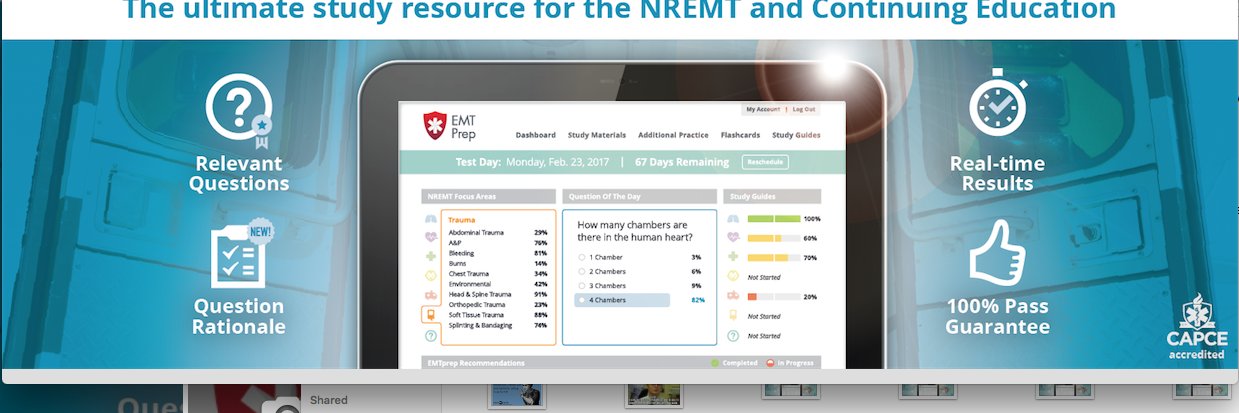Viewport: 1239px width, 413px height.
Task: Select the yellow circle icon in NREMT Focus Areas
Action: (431, 275)
